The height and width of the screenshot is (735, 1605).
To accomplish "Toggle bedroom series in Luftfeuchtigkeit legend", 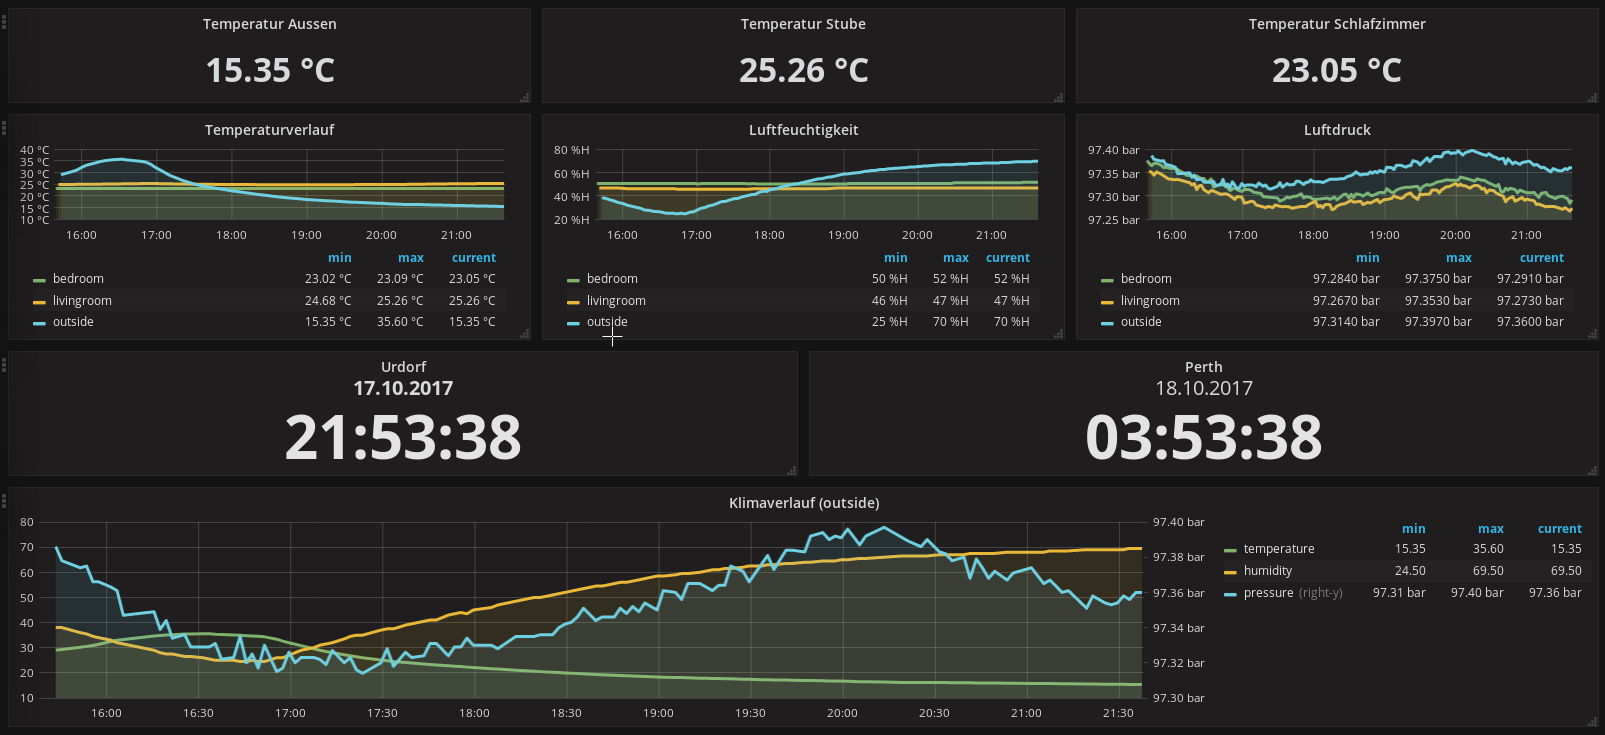I will [x=612, y=279].
